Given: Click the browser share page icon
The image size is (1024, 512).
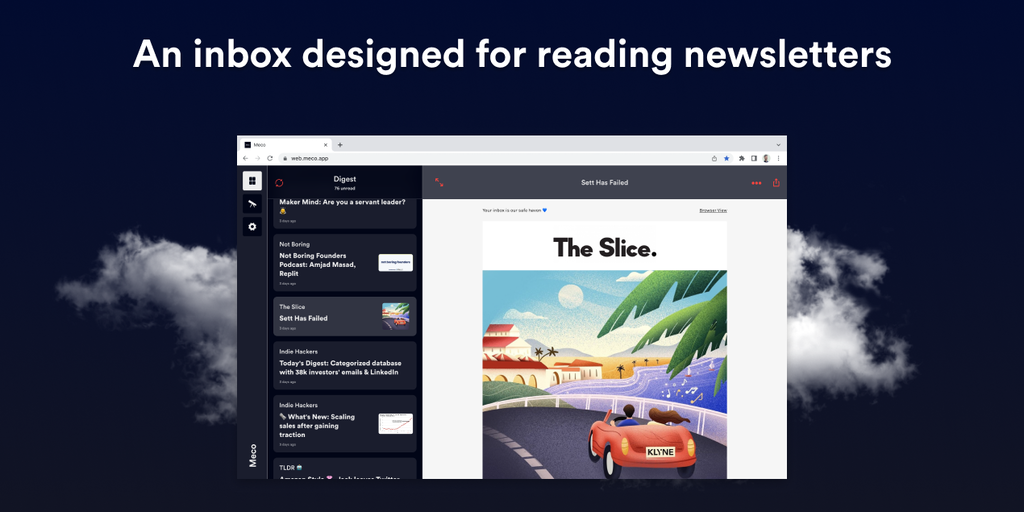Looking at the screenshot, I should click(714, 158).
